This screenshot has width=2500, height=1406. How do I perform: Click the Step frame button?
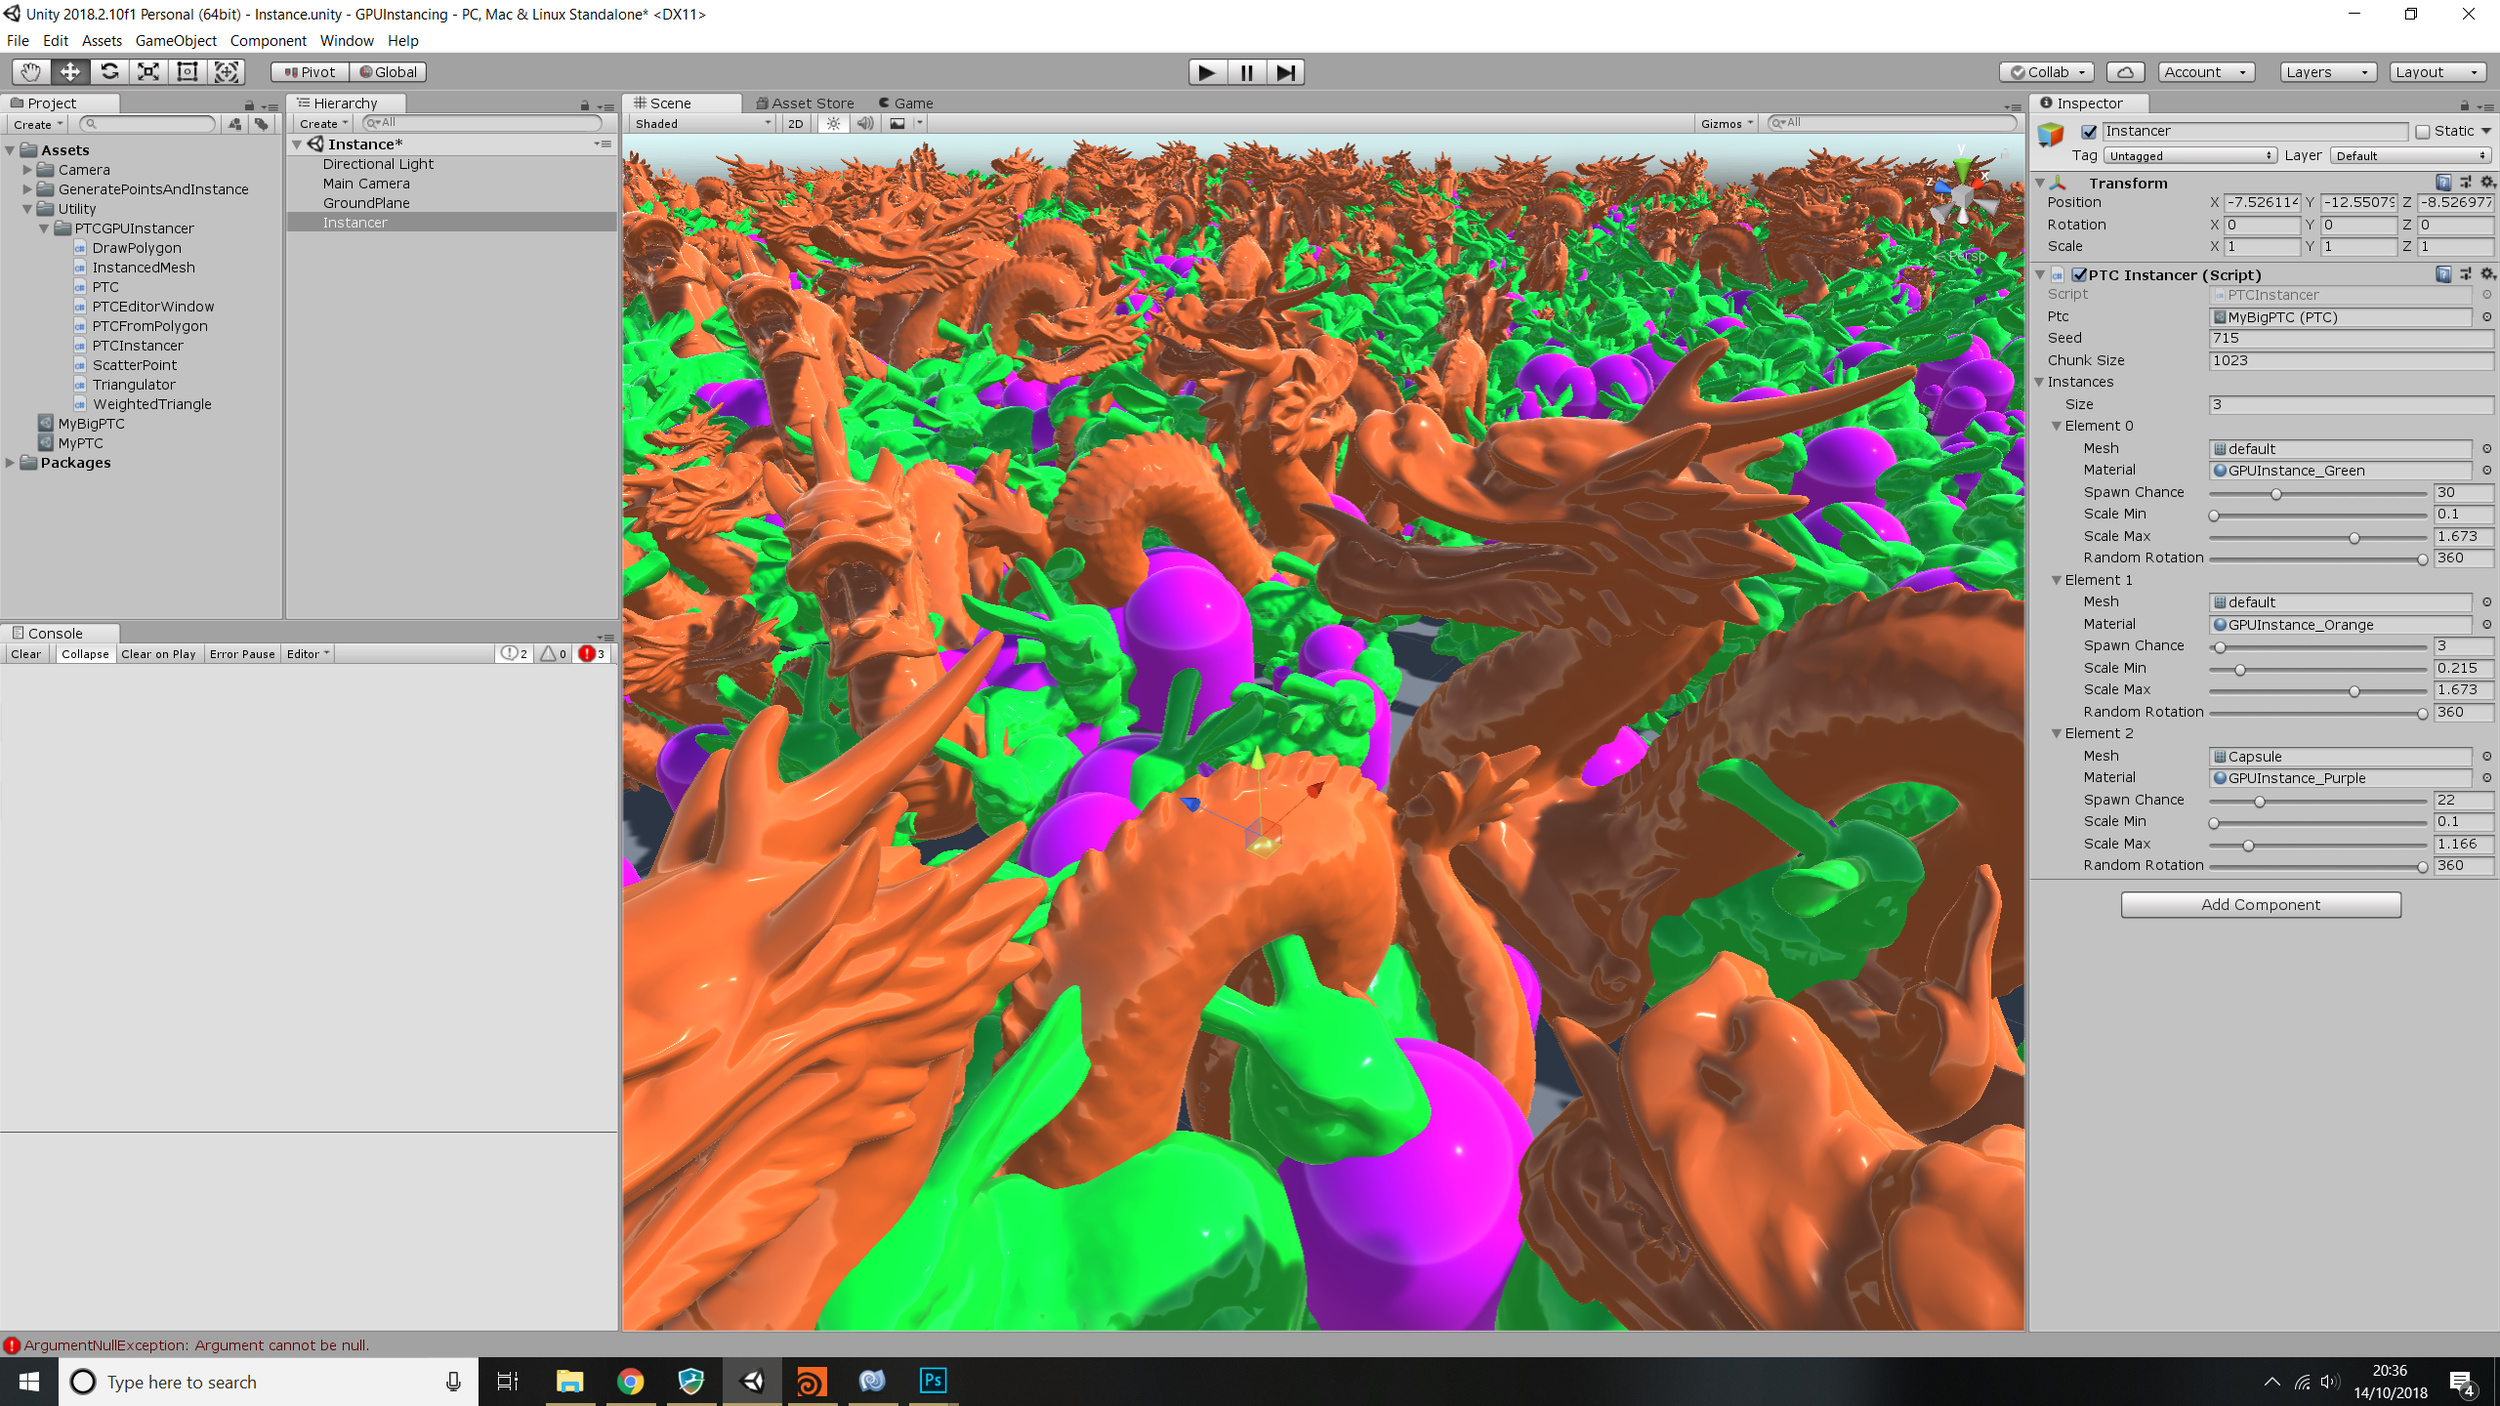[x=1285, y=72]
